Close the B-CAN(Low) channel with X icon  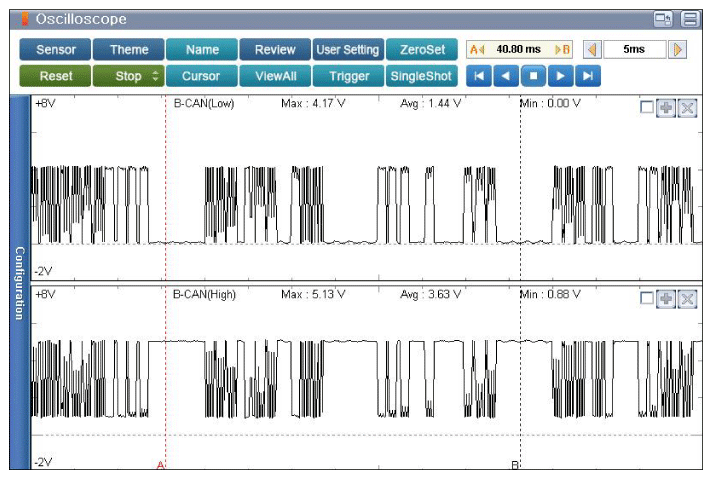point(686,108)
